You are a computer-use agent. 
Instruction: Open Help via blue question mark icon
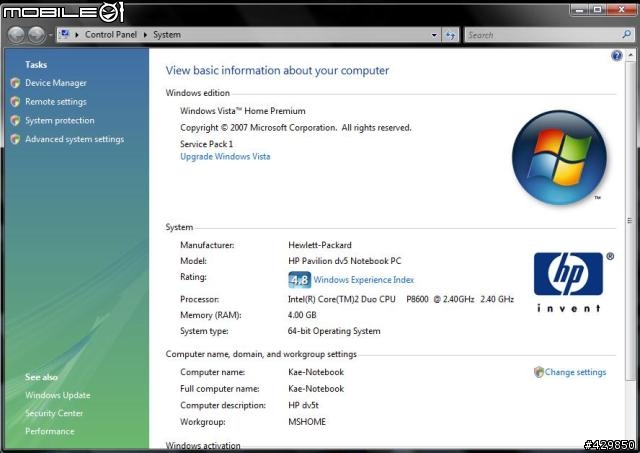coord(616,56)
